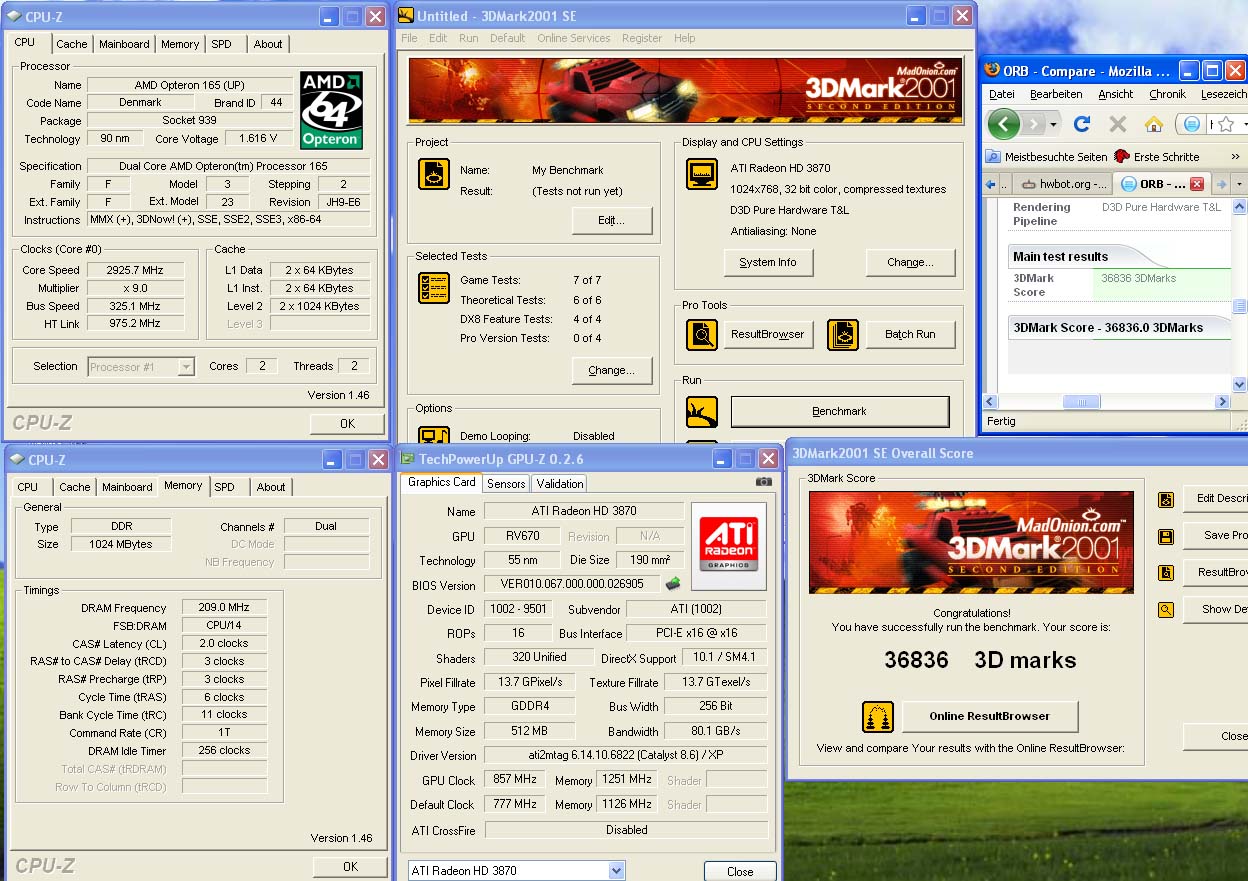Click the Firefox forward arrow

pyautogui.click(x=1035, y=124)
